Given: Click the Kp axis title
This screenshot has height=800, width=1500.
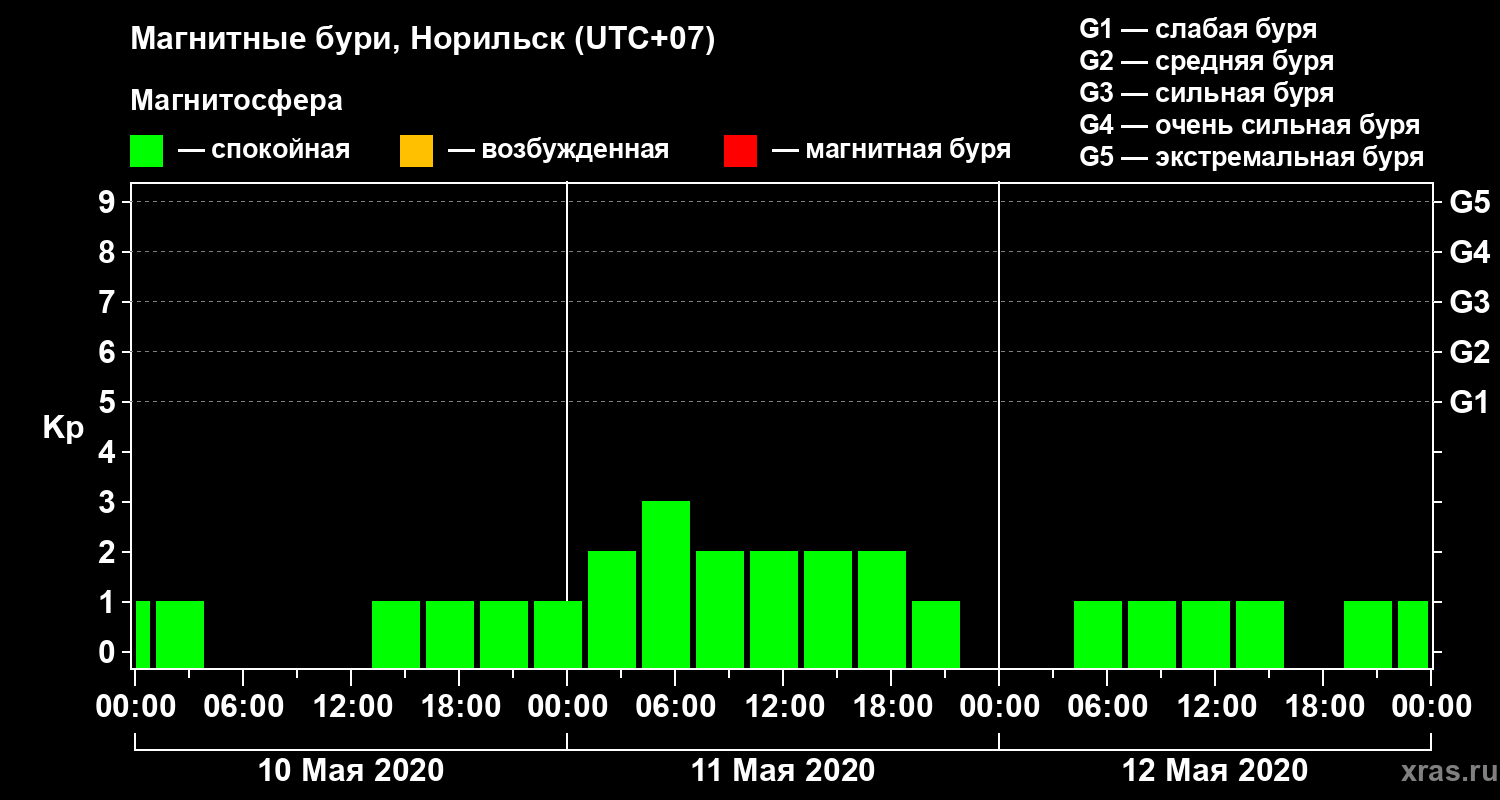Looking at the screenshot, I should point(63,428).
